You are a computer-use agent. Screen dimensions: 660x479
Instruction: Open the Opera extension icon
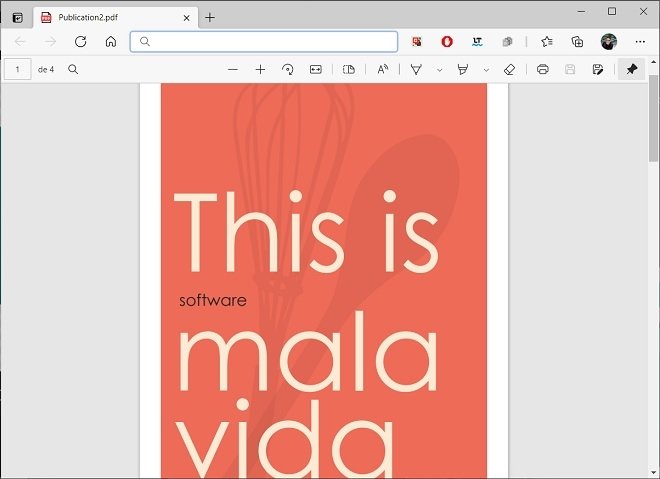447,42
